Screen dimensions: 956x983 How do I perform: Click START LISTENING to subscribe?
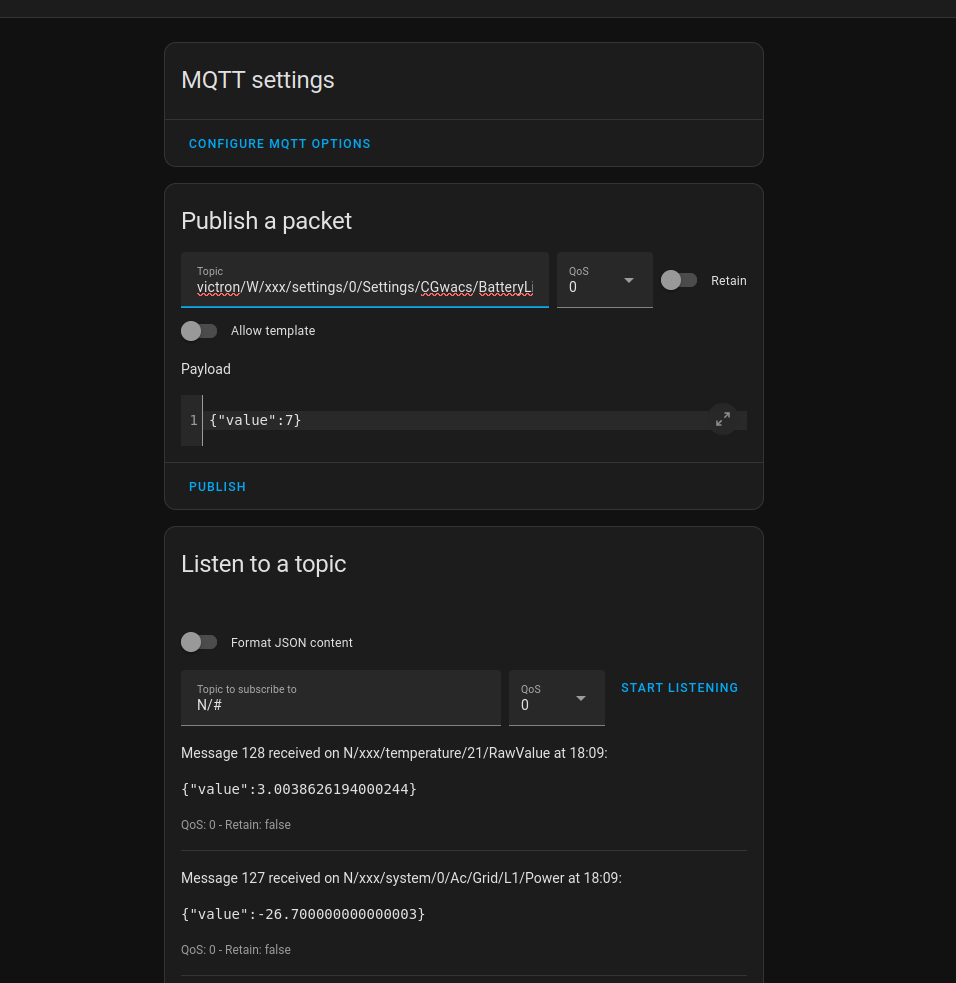[x=679, y=688]
